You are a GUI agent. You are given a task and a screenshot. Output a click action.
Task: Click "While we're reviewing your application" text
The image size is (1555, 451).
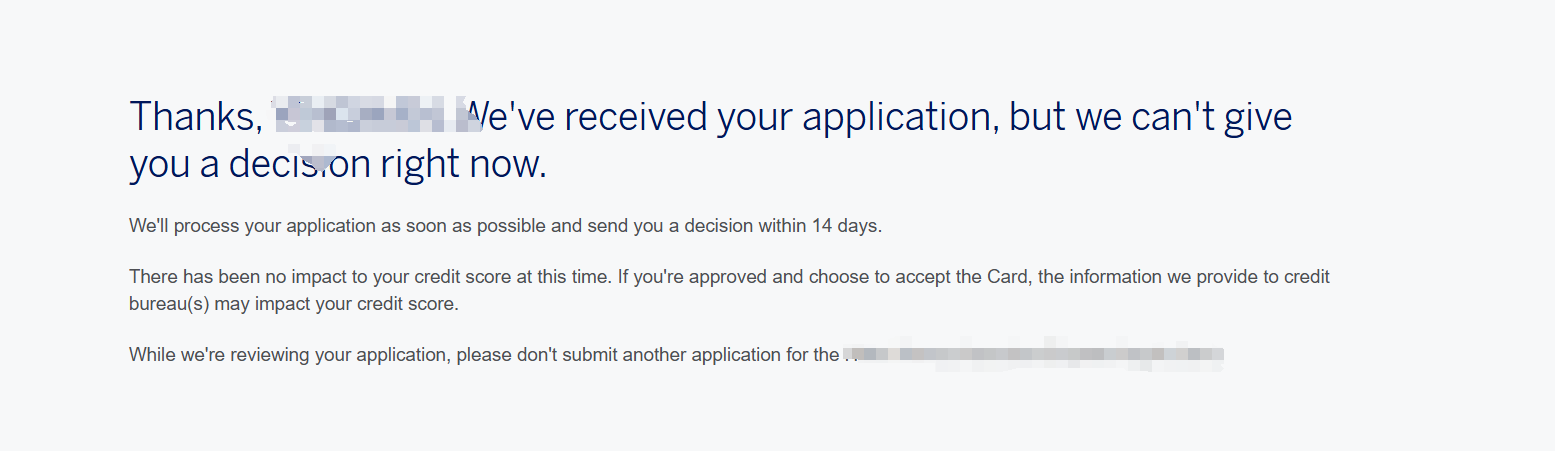click(x=288, y=355)
